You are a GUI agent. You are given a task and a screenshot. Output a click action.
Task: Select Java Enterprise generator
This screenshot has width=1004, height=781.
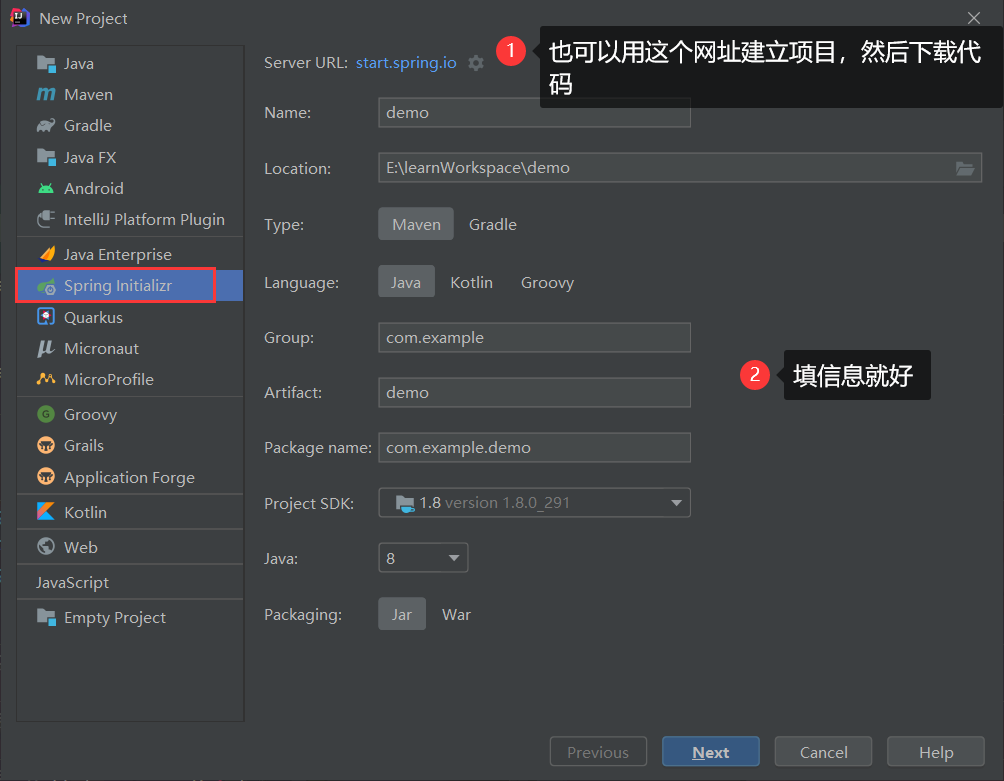130,254
